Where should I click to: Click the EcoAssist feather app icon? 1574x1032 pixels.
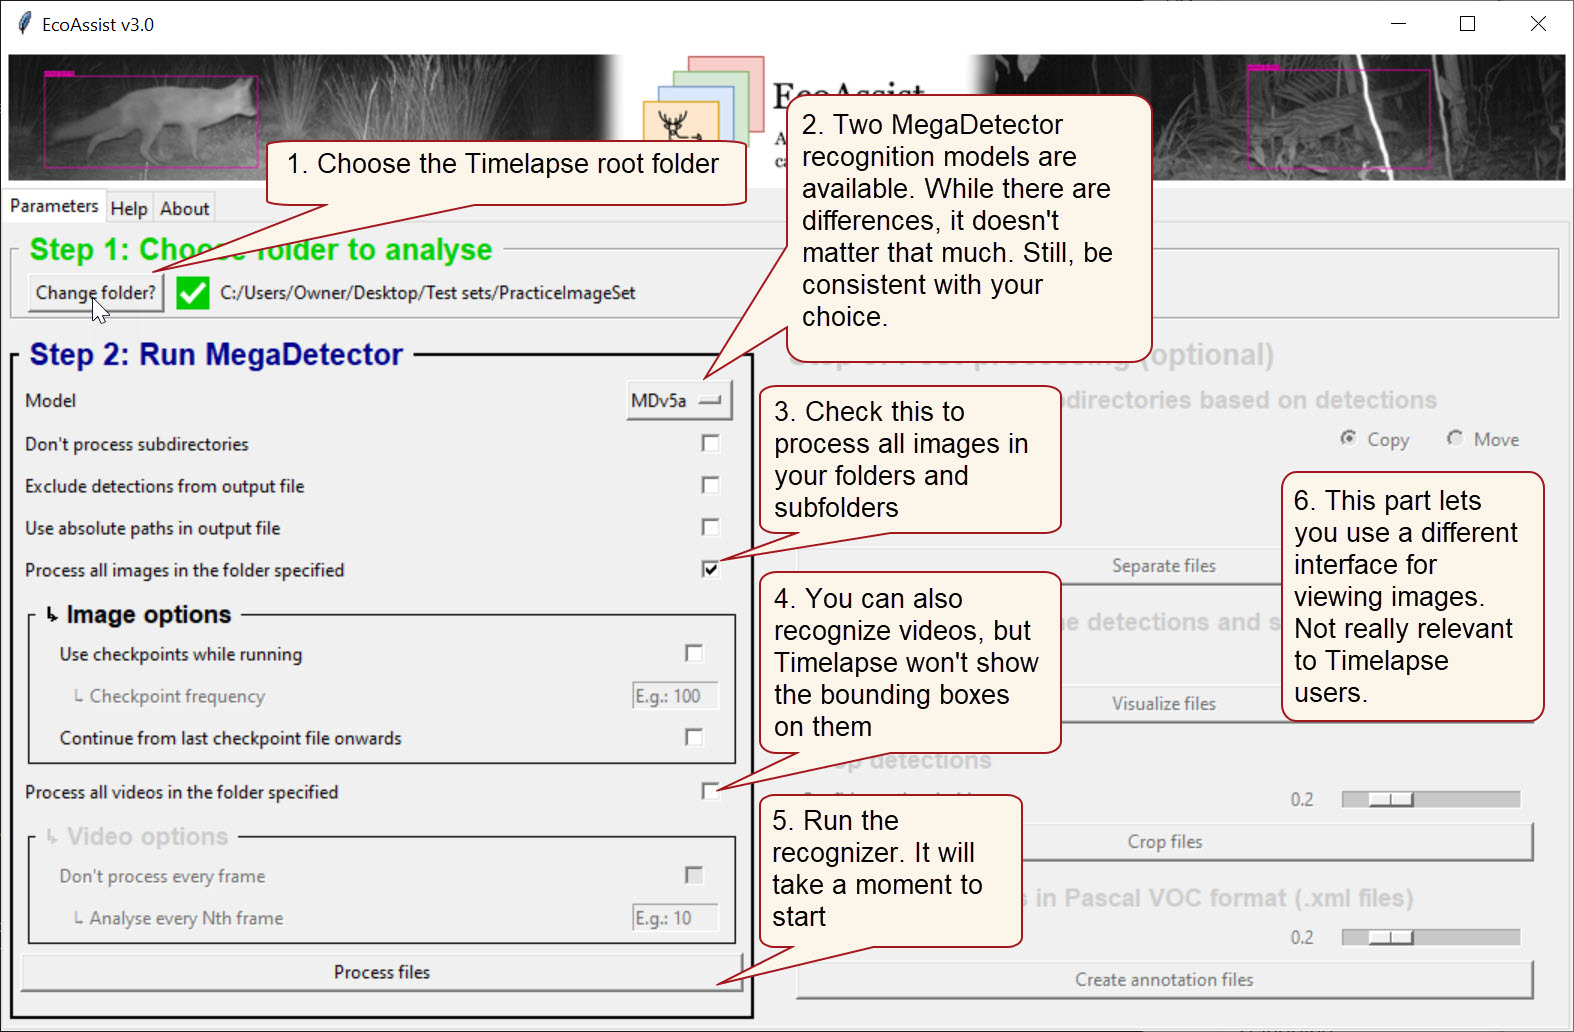tap(24, 24)
